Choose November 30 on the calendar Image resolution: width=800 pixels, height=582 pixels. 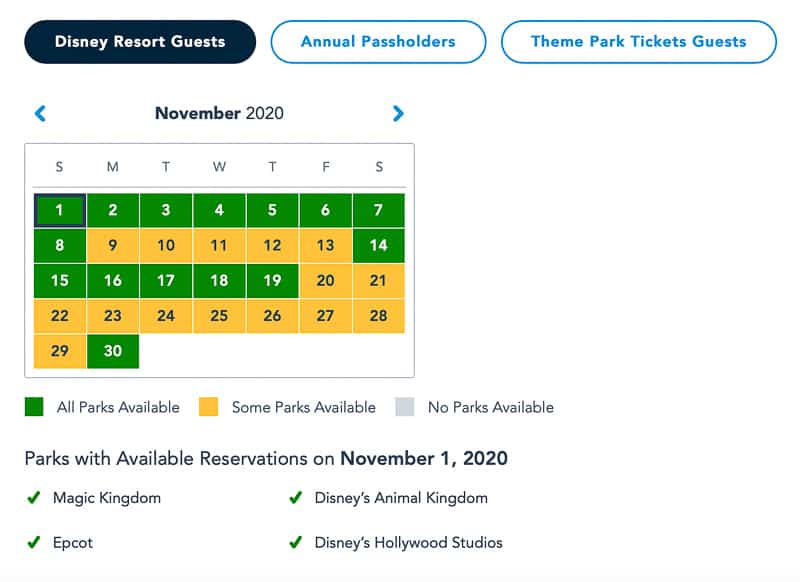click(x=112, y=351)
